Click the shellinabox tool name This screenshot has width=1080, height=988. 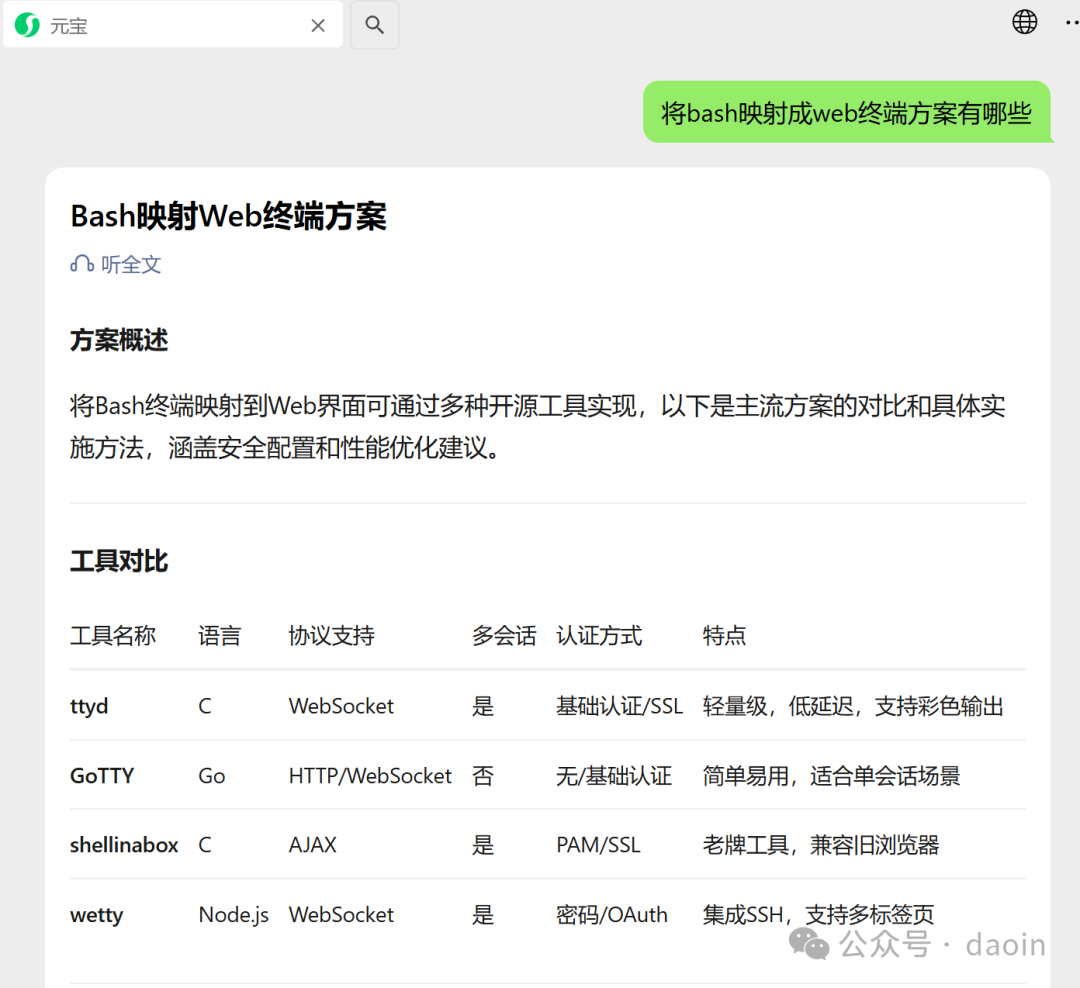[124, 845]
